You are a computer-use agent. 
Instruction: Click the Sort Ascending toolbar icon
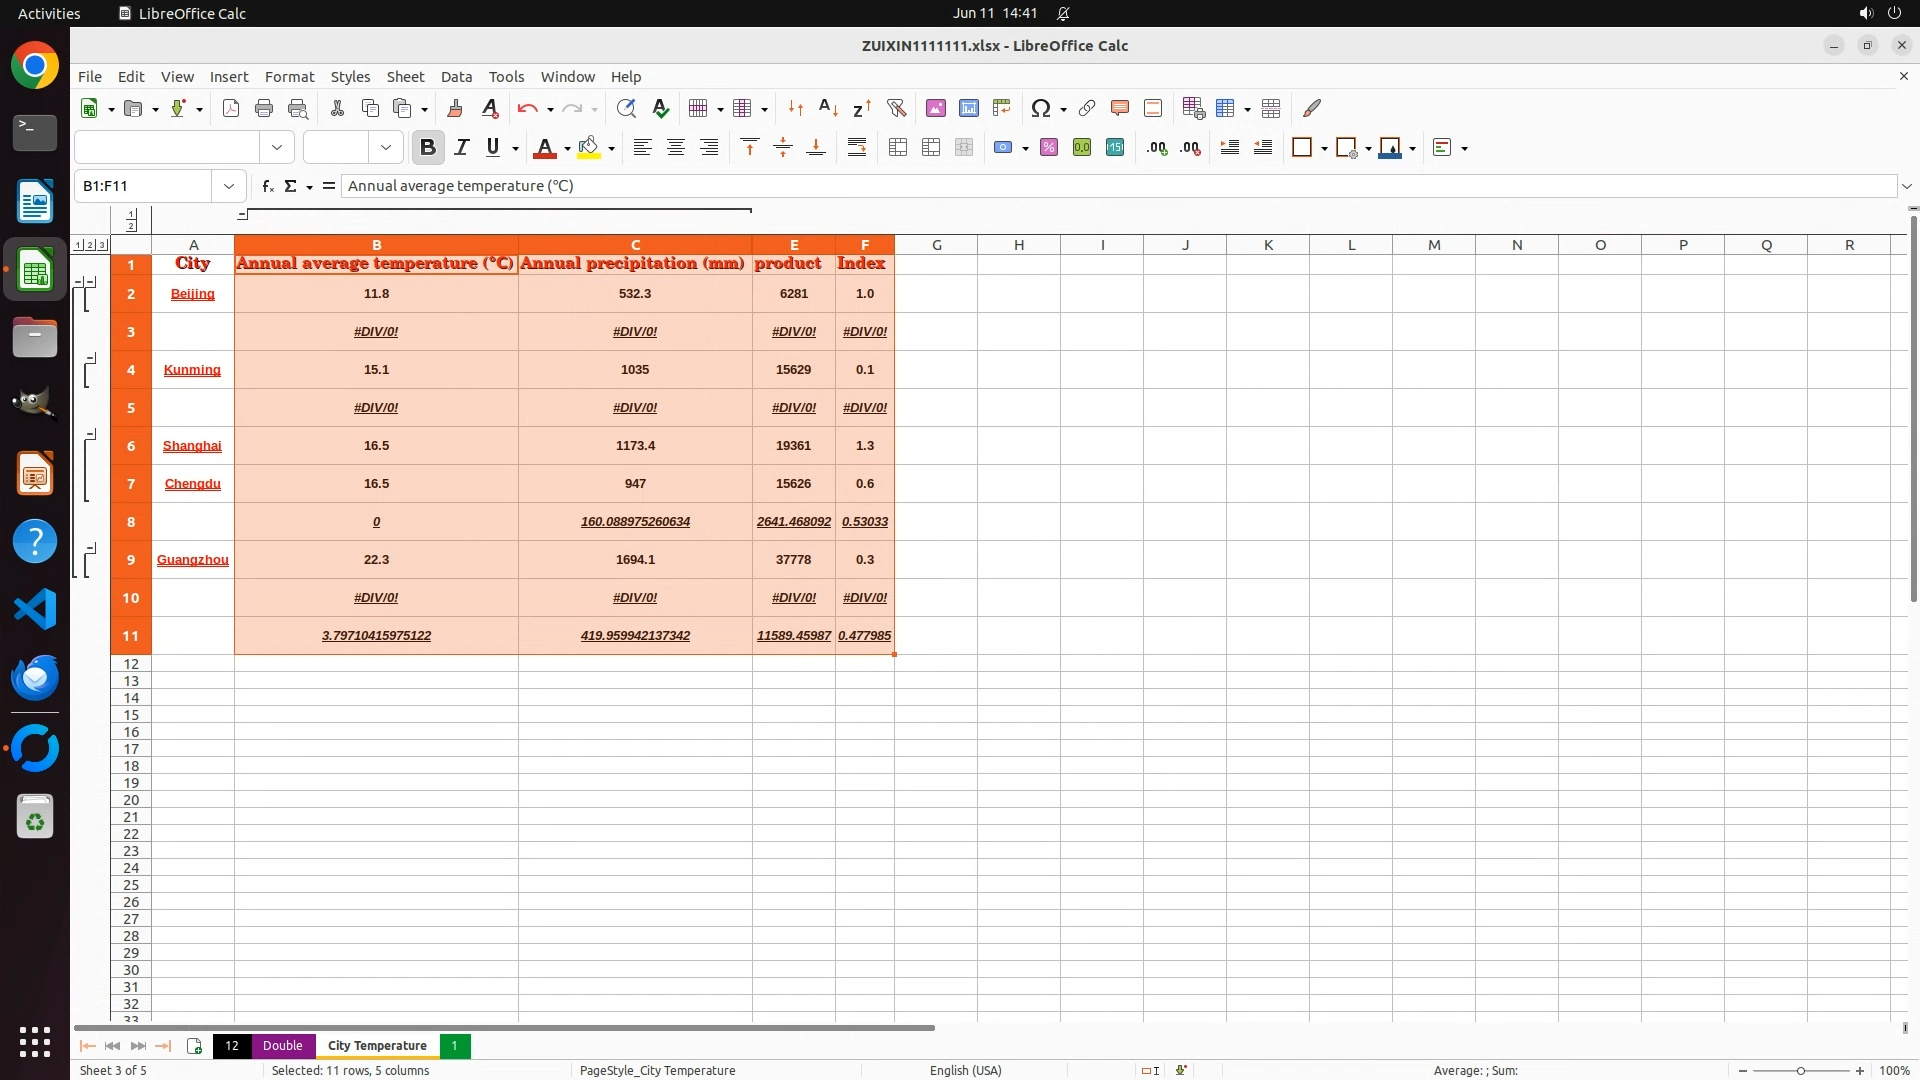(x=828, y=108)
